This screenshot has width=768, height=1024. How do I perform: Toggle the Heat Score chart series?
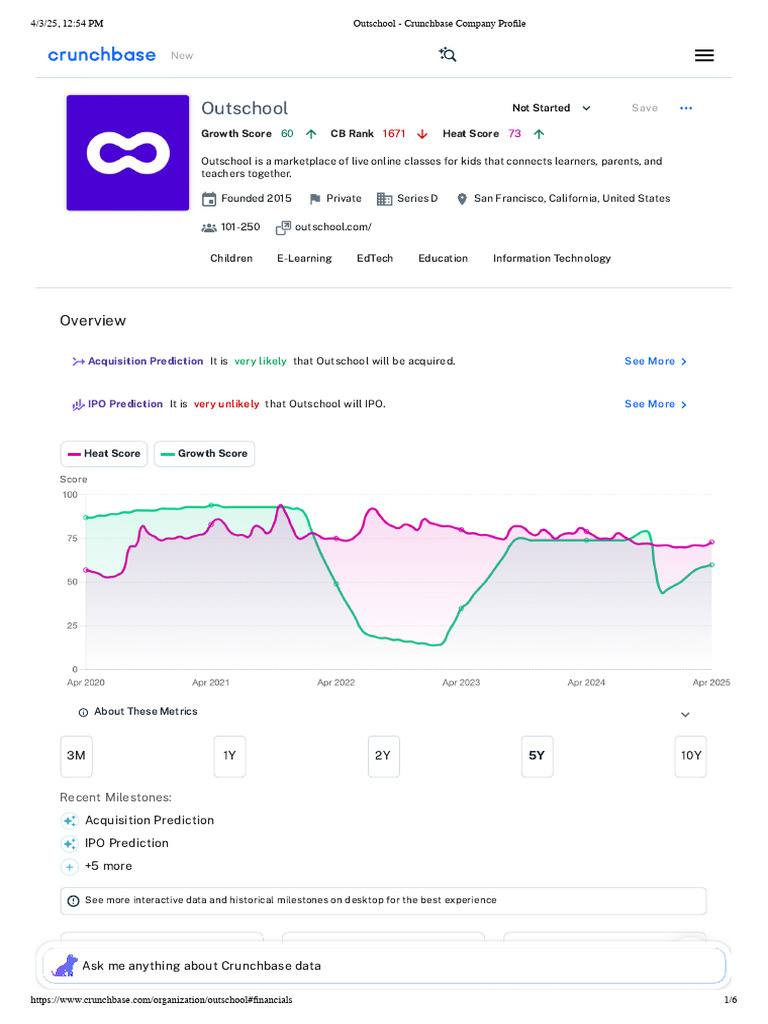(x=104, y=454)
